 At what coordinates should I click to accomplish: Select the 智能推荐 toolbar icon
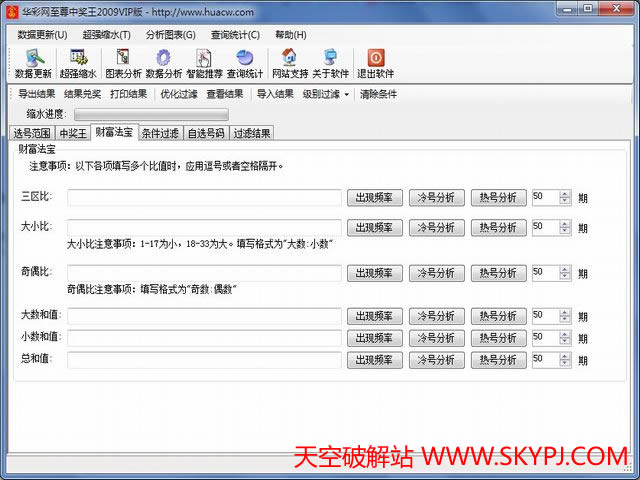204,64
